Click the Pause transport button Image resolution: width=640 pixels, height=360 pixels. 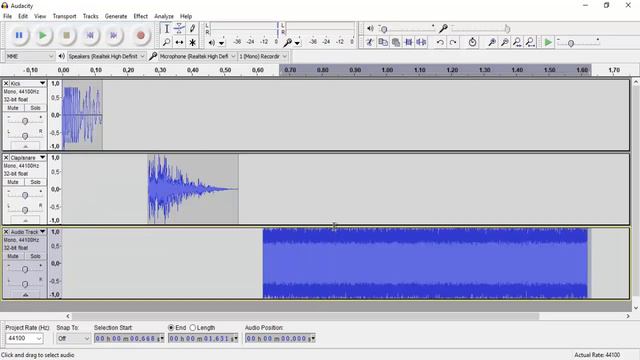coord(19,36)
